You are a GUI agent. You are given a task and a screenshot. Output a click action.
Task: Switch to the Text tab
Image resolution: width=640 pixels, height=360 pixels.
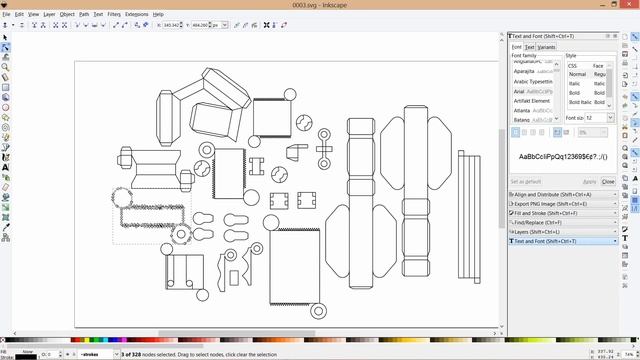[529, 47]
